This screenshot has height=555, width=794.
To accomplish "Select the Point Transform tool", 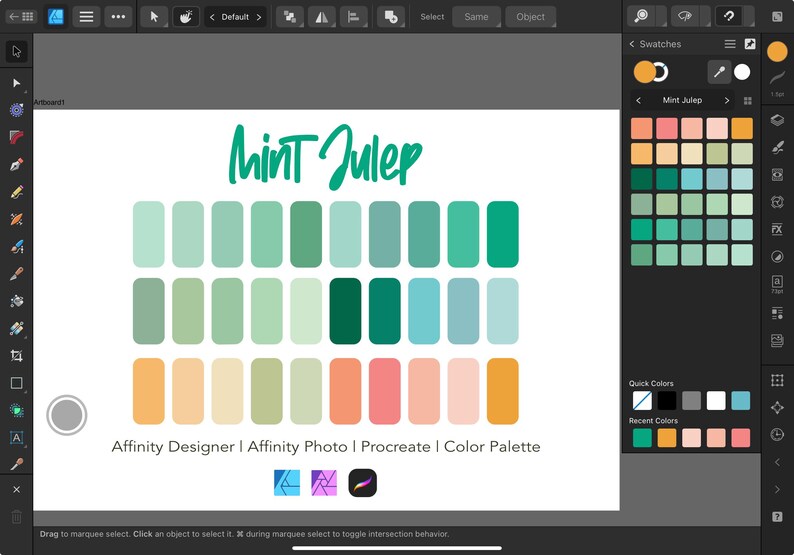I will [16, 110].
